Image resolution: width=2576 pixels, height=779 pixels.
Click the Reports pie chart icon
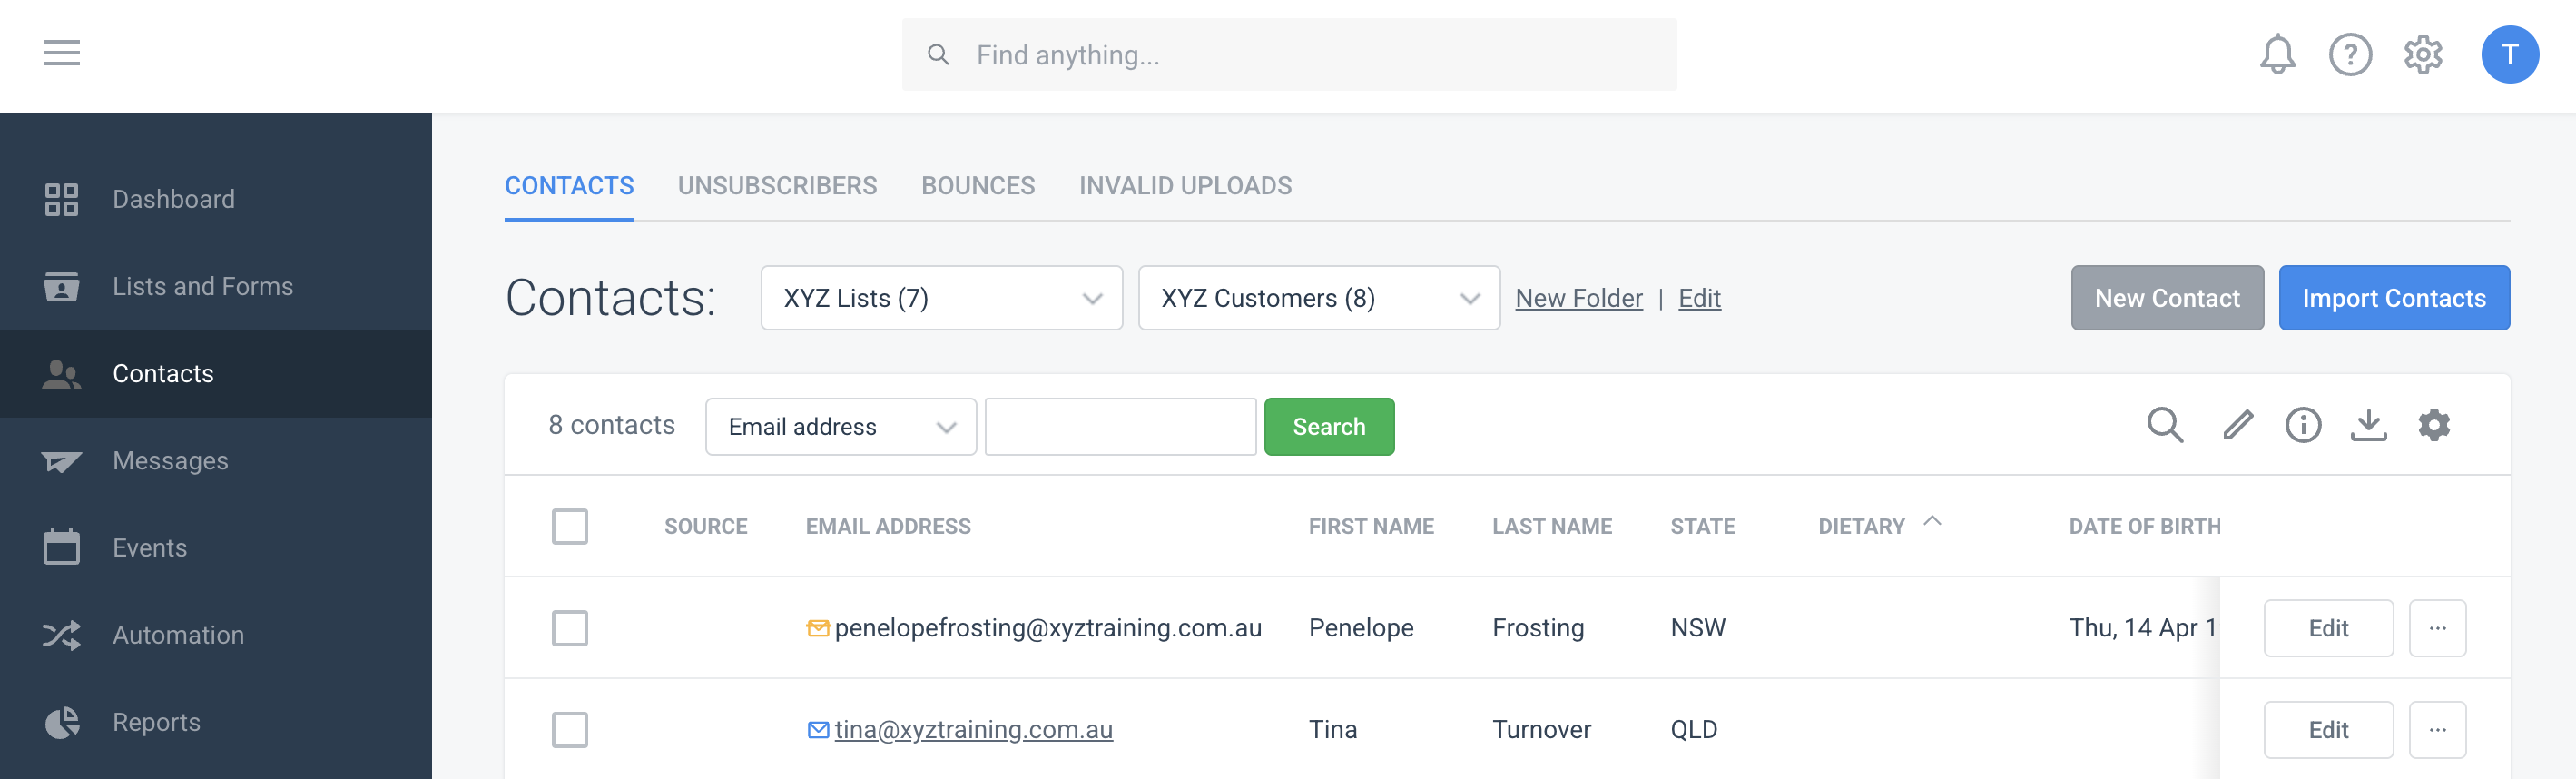(61, 722)
